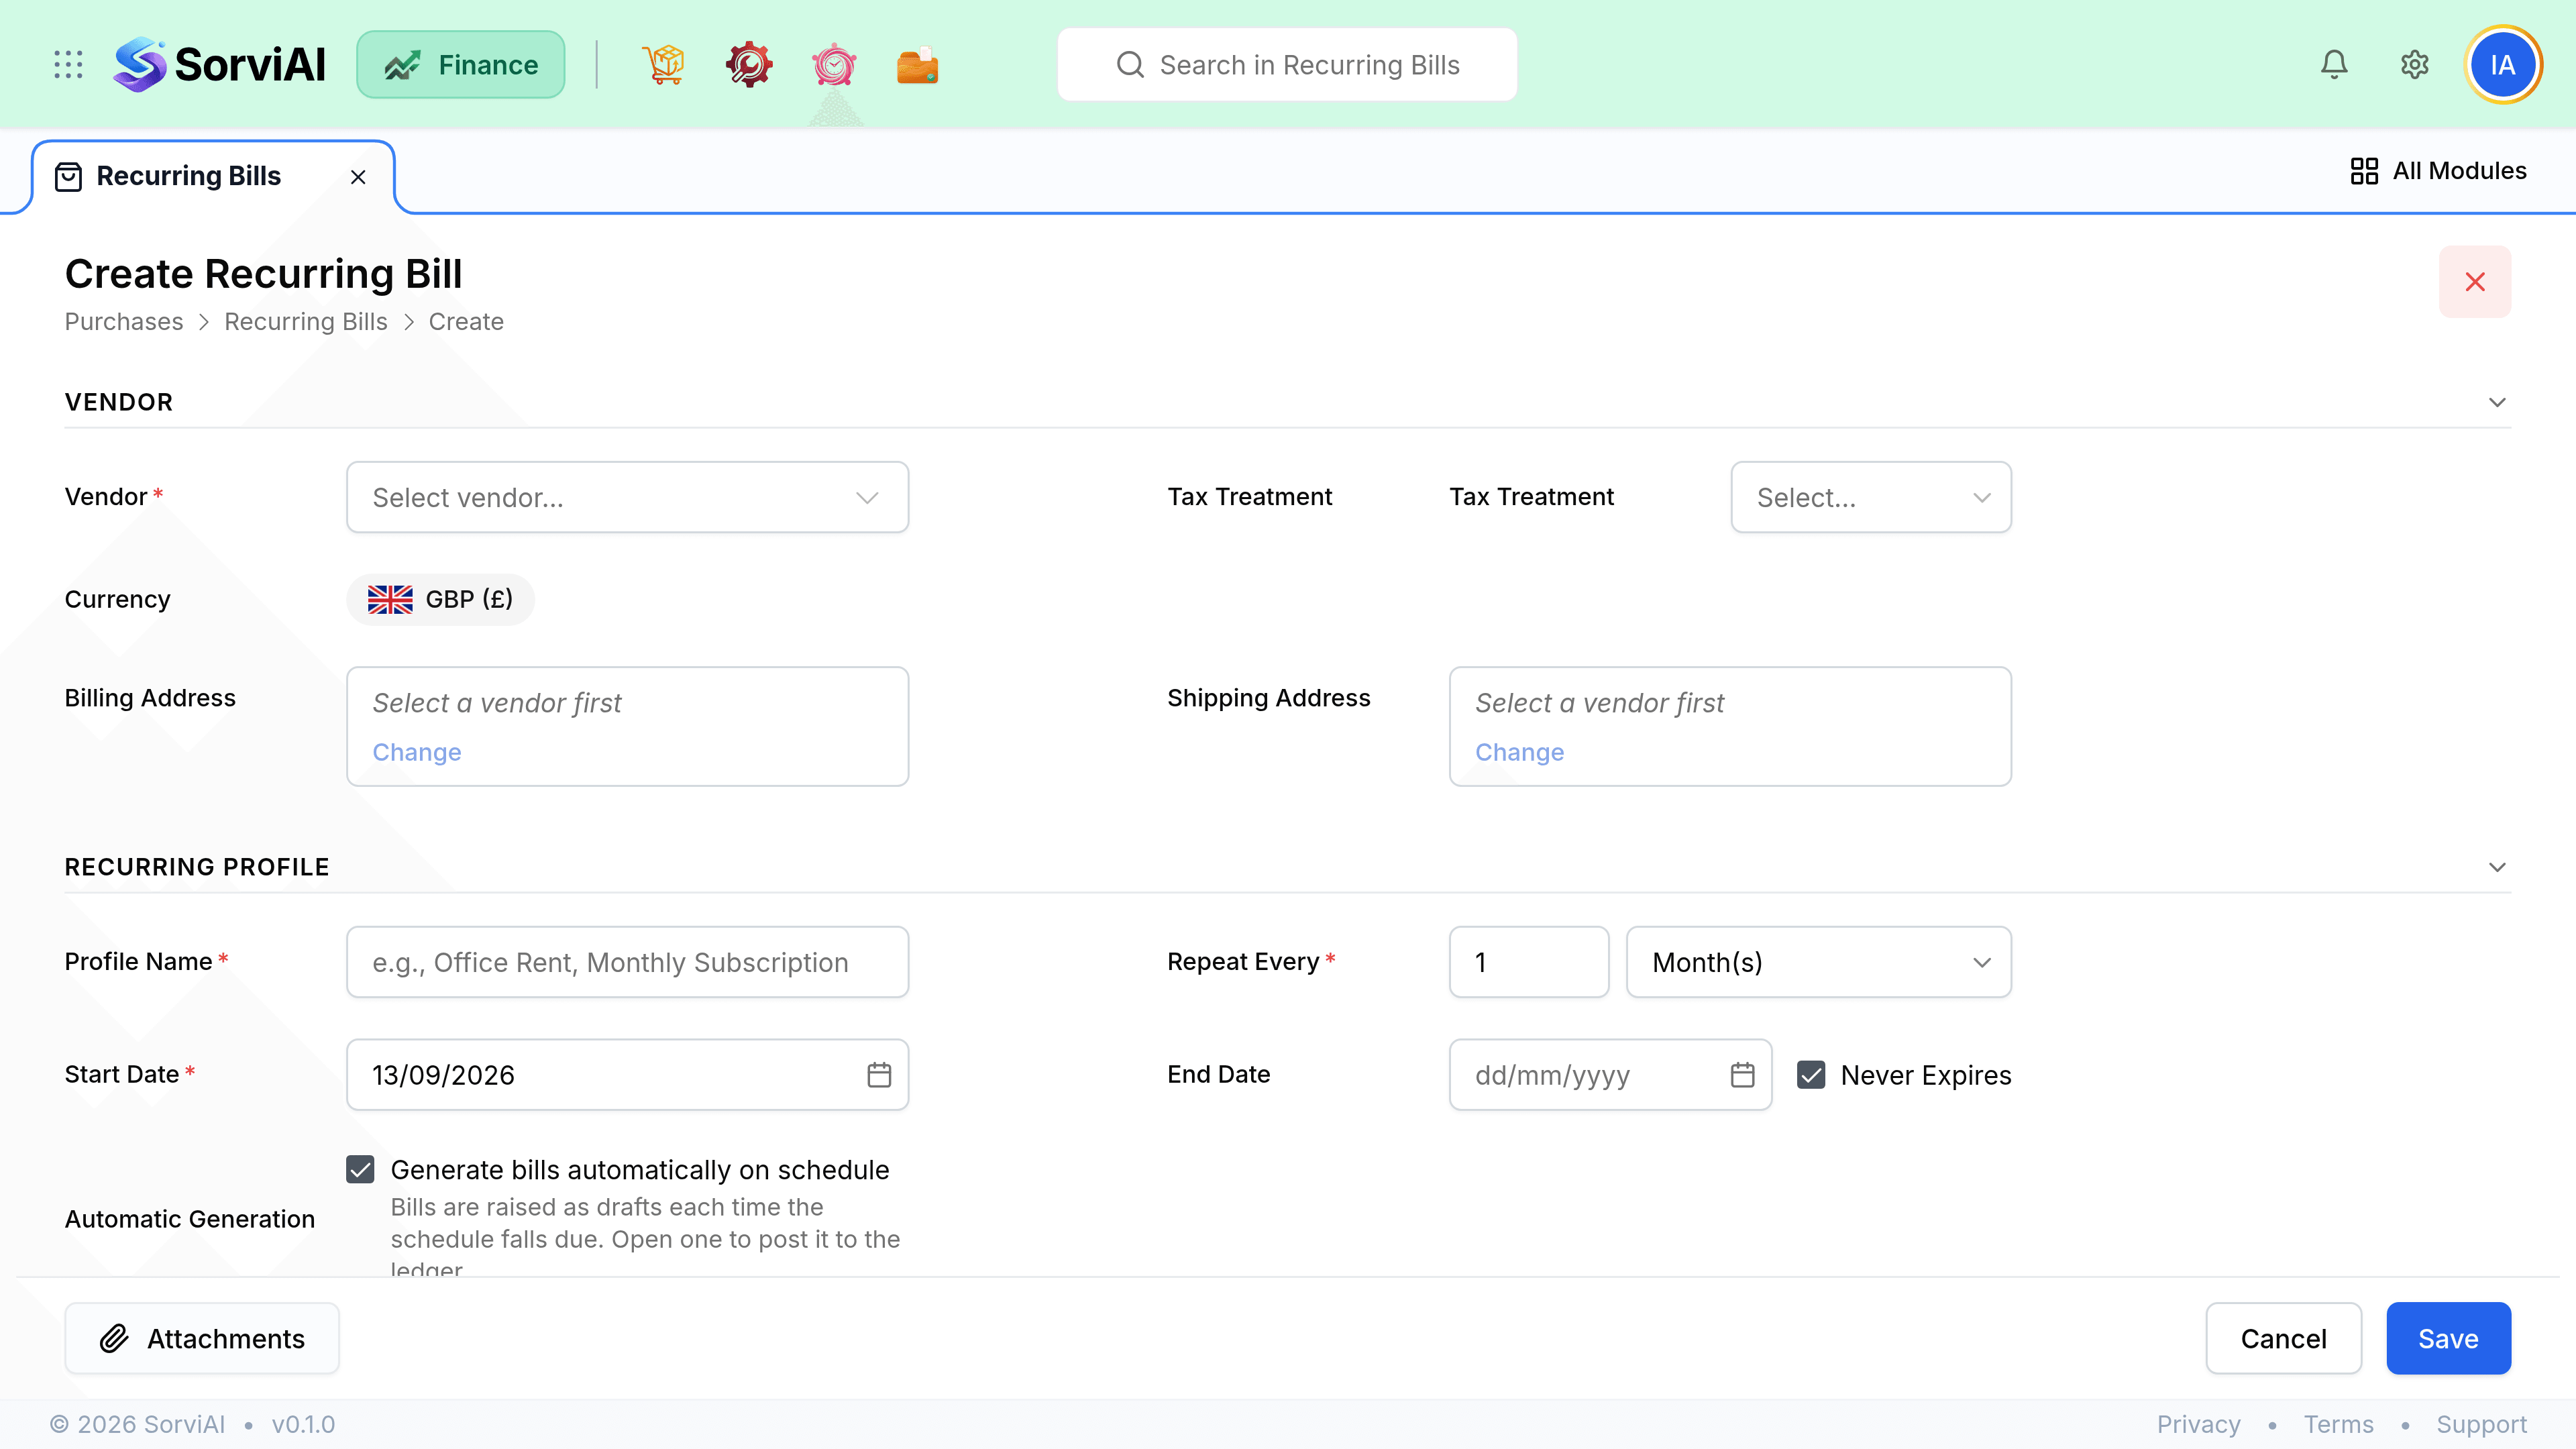This screenshot has width=2576, height=1449.
Task: Open the Terms link
Action: (x=2338, y=1424)
